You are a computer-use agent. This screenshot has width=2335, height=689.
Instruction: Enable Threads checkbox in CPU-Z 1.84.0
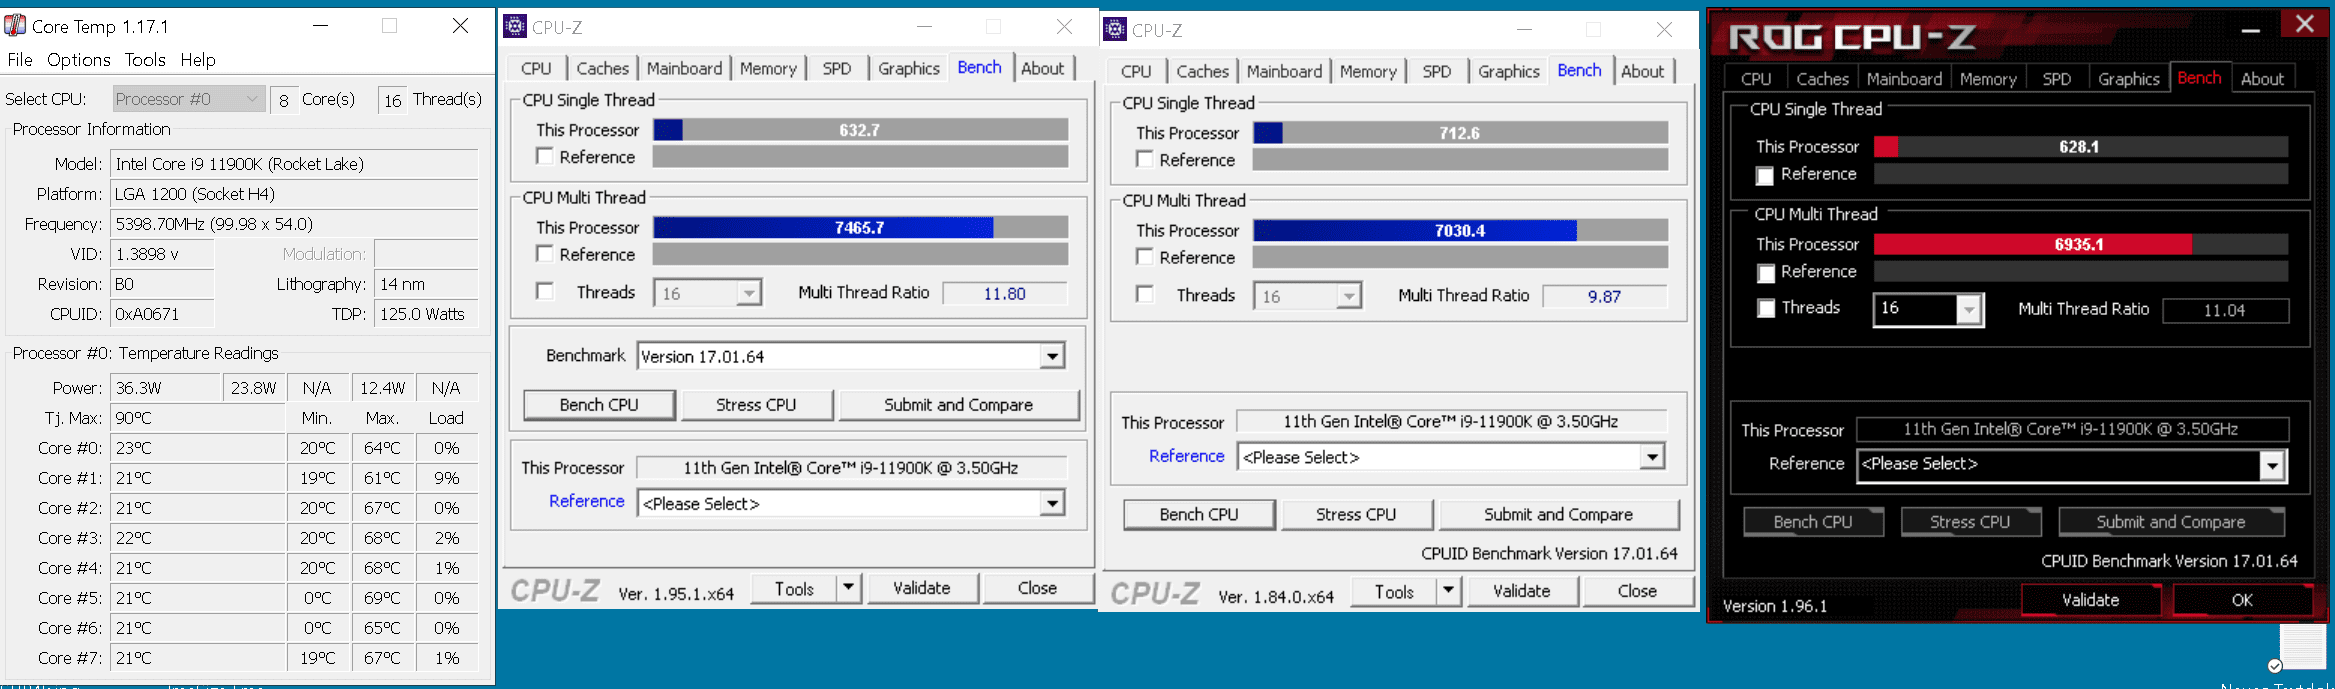click(1145, 294)
